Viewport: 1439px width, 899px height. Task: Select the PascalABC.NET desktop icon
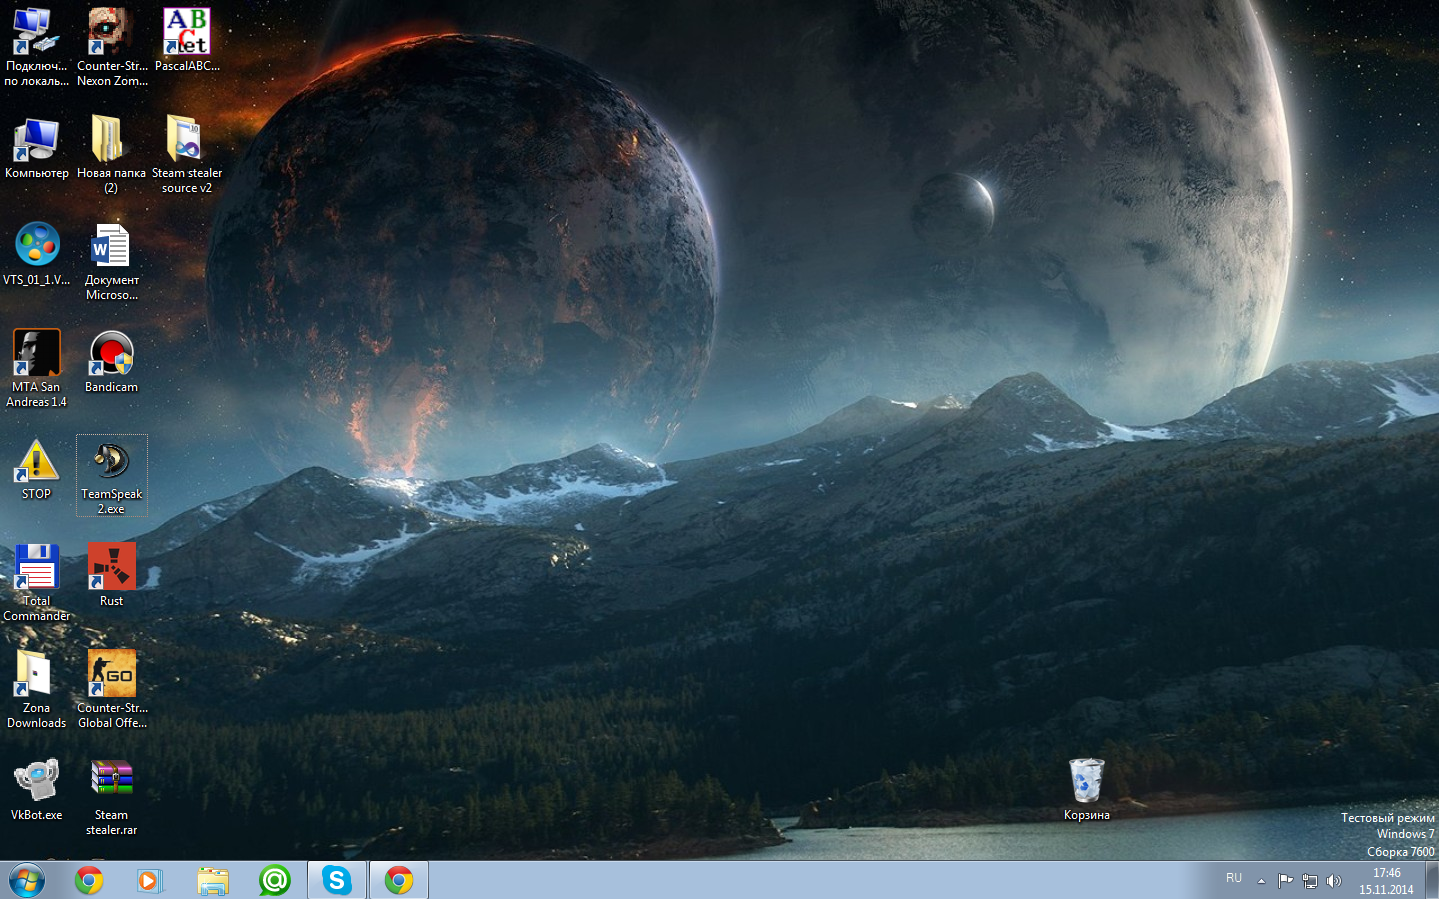point(187,40)
